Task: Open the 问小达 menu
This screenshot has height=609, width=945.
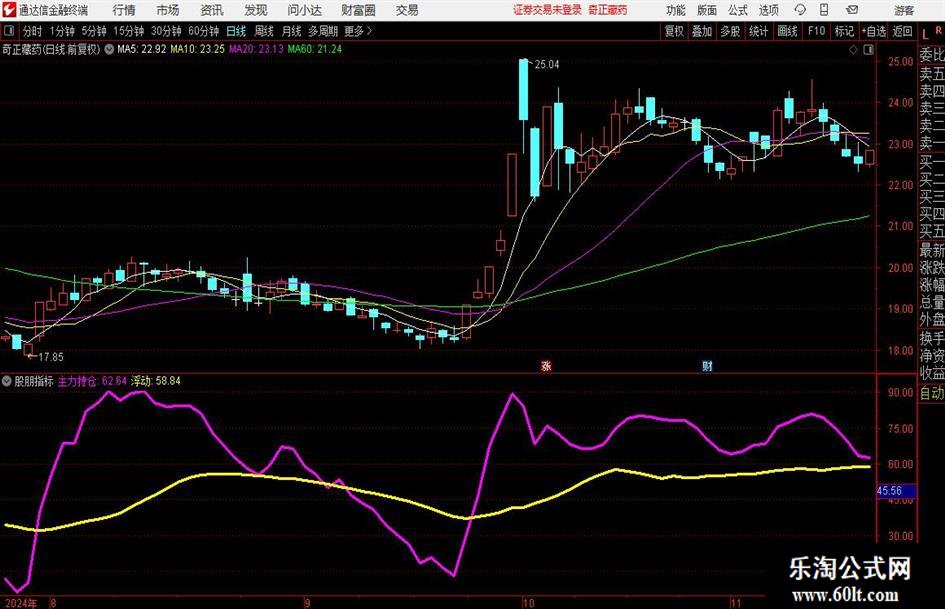Action: (304, 10)
